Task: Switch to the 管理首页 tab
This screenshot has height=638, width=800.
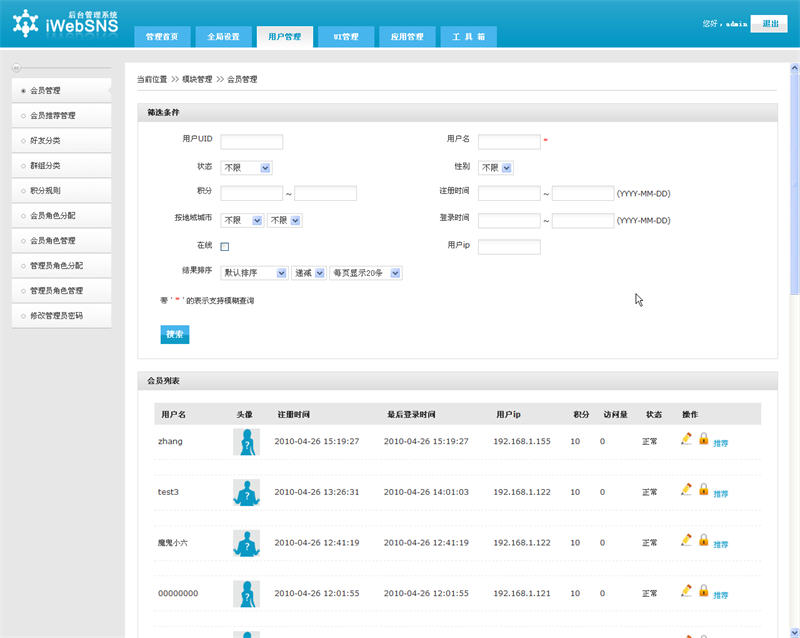Action: pyautogui.click(x=162, y=37)
